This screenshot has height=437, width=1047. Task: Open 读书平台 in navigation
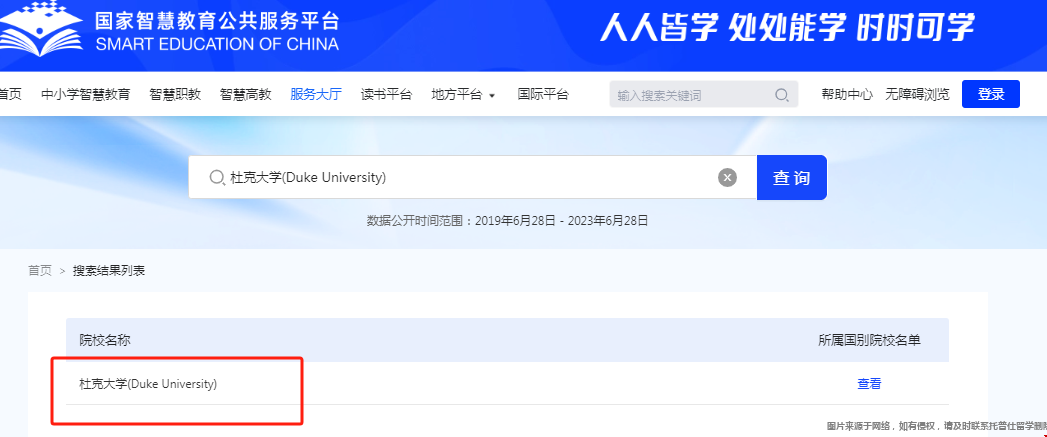click(387, 94)
